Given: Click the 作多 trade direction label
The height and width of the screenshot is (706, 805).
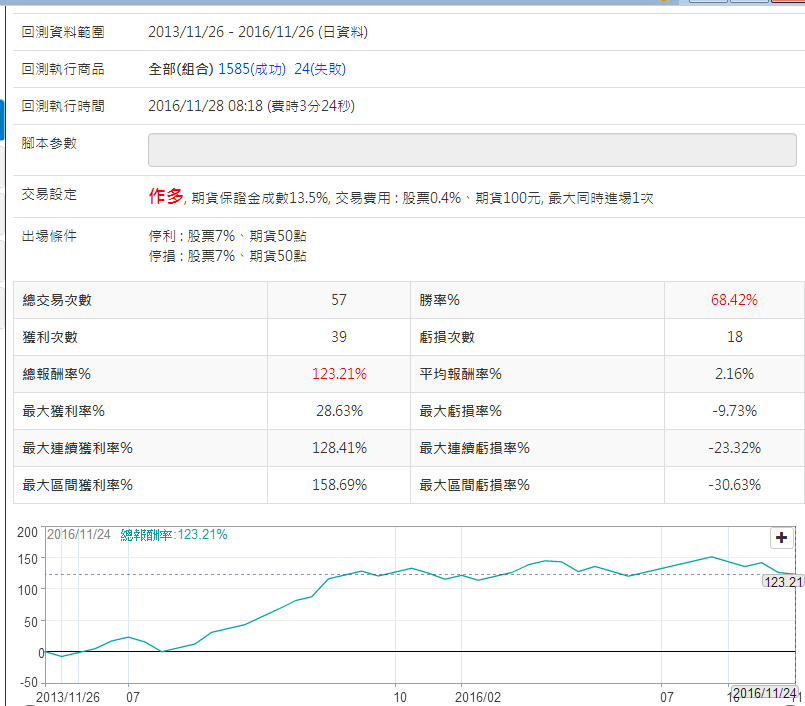Looking at the screenshot, I should [x=166, y=197].
